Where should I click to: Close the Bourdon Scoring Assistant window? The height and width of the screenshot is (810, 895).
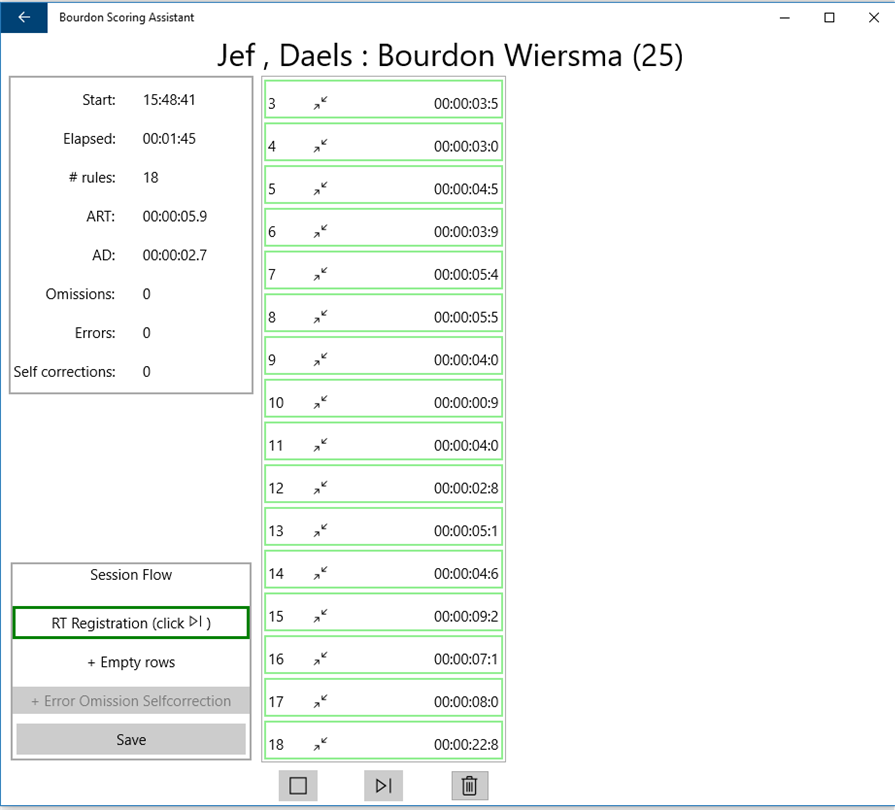pos(873,18)
